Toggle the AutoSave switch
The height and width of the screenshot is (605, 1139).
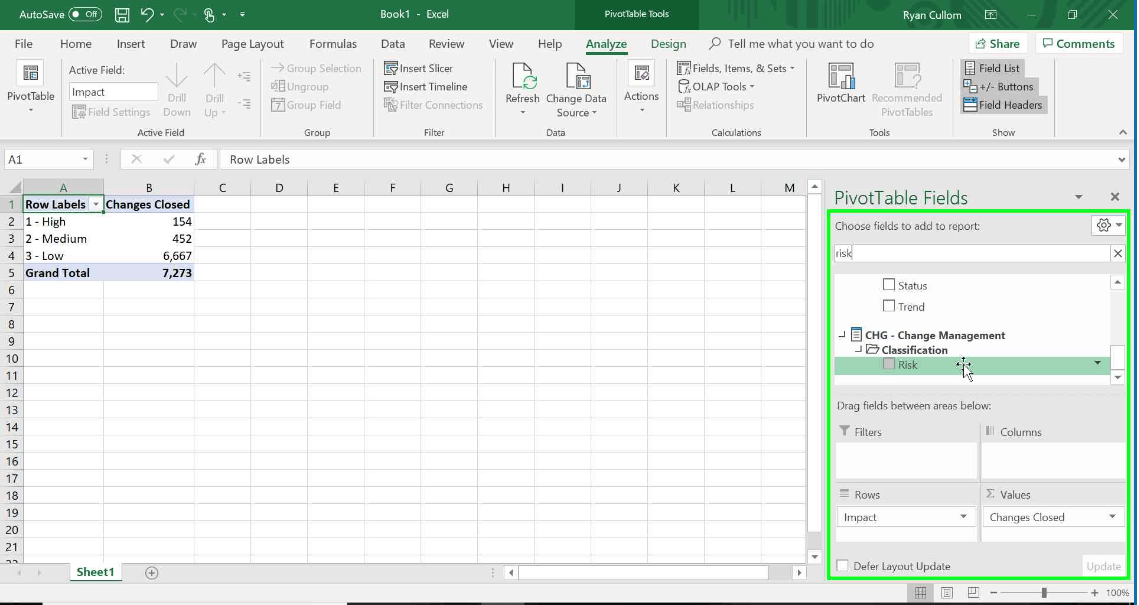(84, 15)
